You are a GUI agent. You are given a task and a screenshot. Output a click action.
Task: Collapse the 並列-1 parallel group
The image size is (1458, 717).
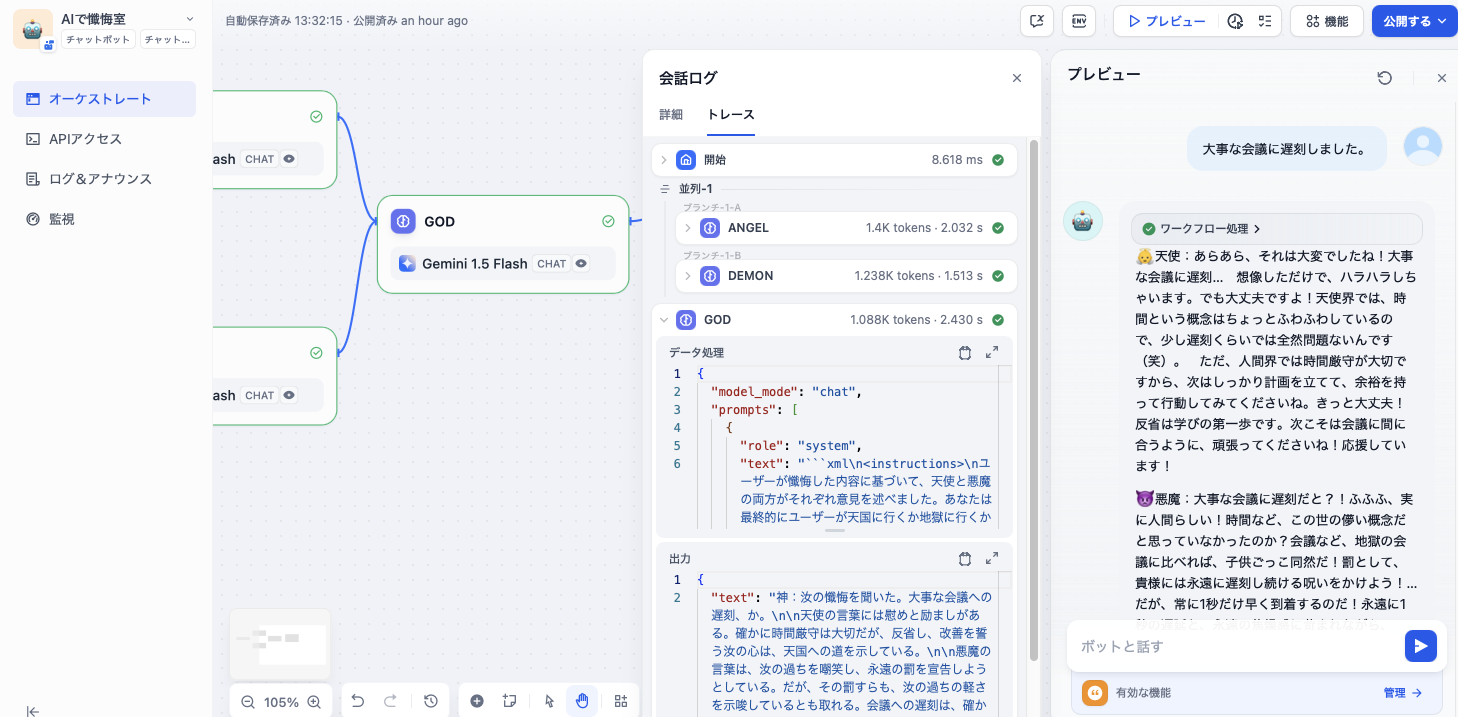(665, 189)
